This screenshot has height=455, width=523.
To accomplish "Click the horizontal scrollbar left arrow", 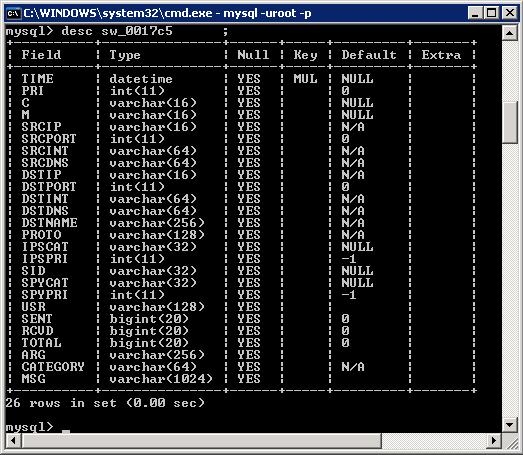I will coord(13,440).
